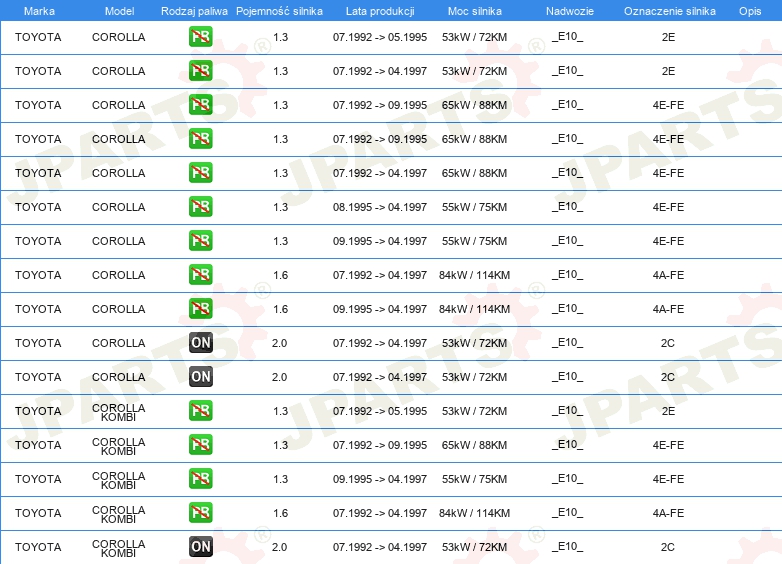Image resolution: width=782 pixels, height=564 pixels.
Task: Select date range 08.1995 -> 04.1997
Action: (380, 207)
